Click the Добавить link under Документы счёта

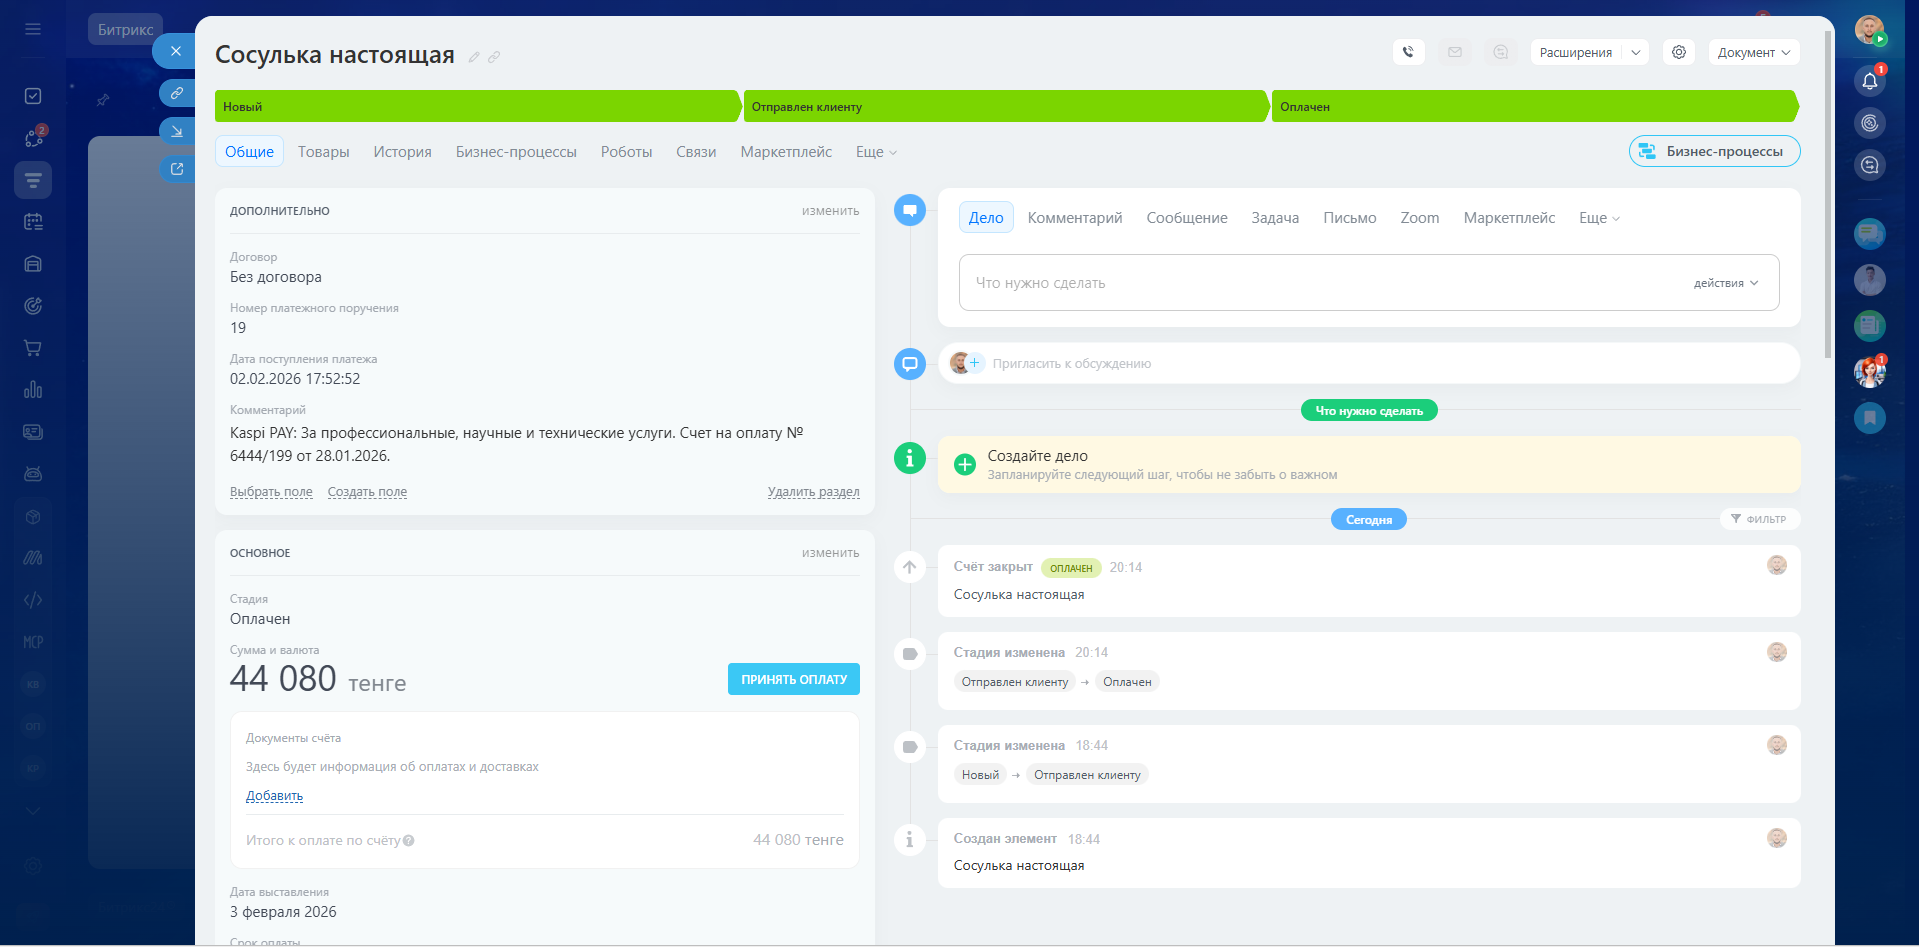pyautogui.click(x=274, y=796)
